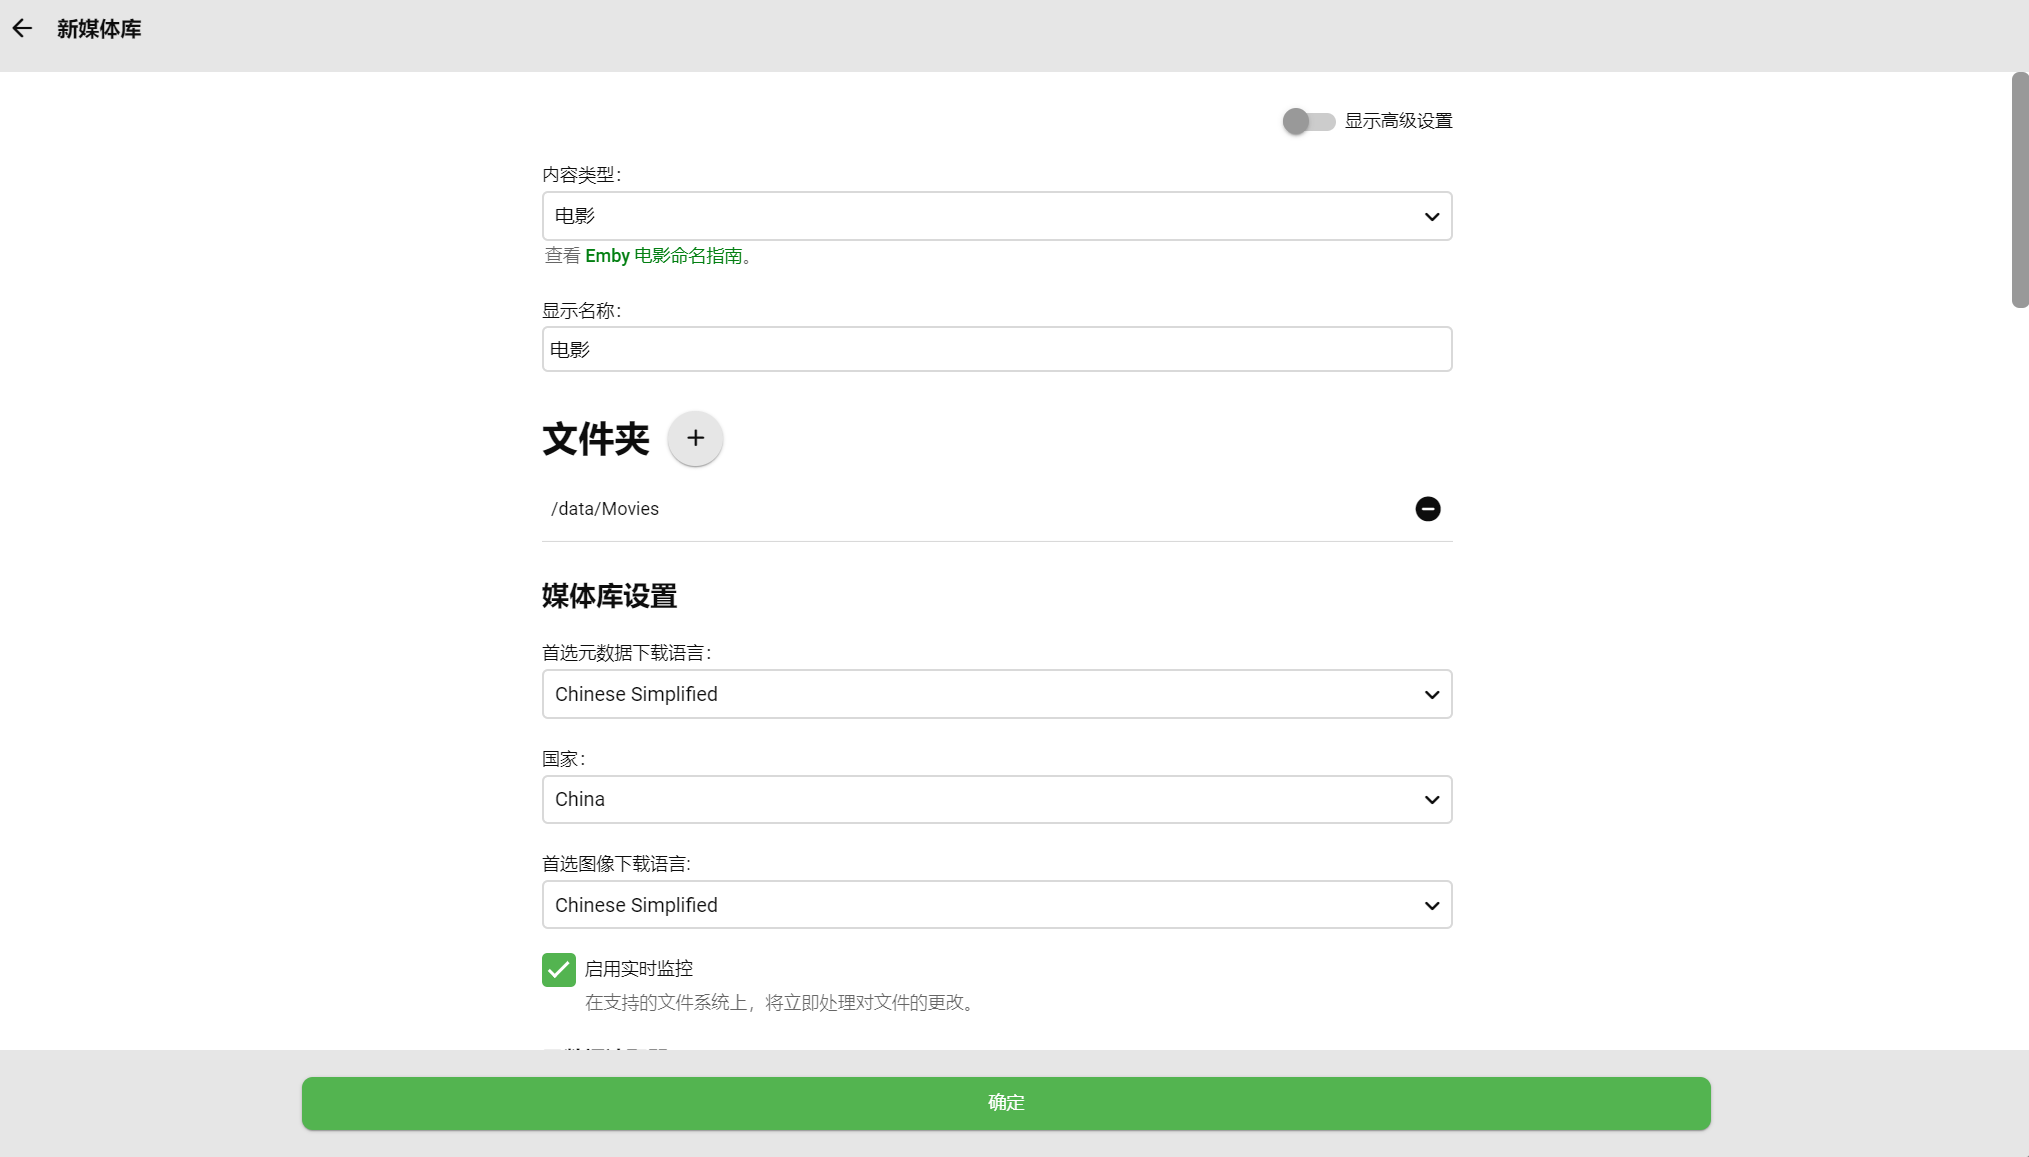Screen dimensions: 2029x1157
Task: Open the 国家 China dropdown
Action: point(997,799)
